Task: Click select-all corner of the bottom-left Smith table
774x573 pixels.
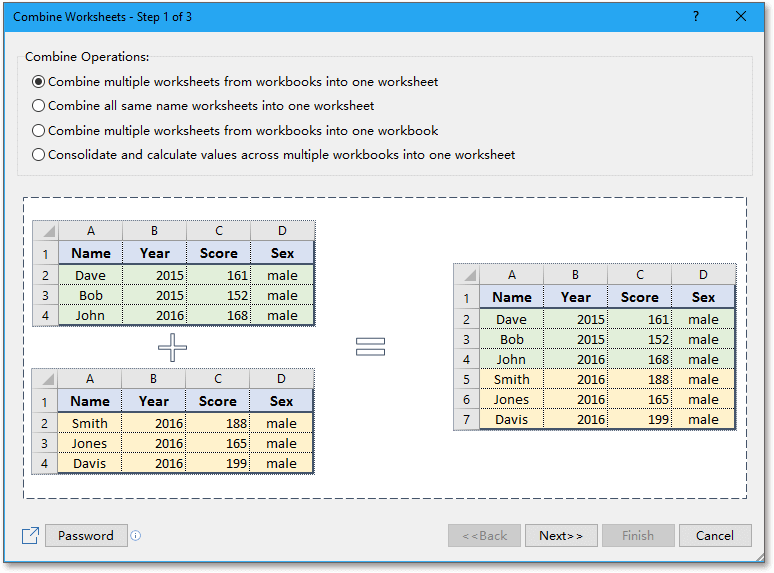Action: click(46, 379)
